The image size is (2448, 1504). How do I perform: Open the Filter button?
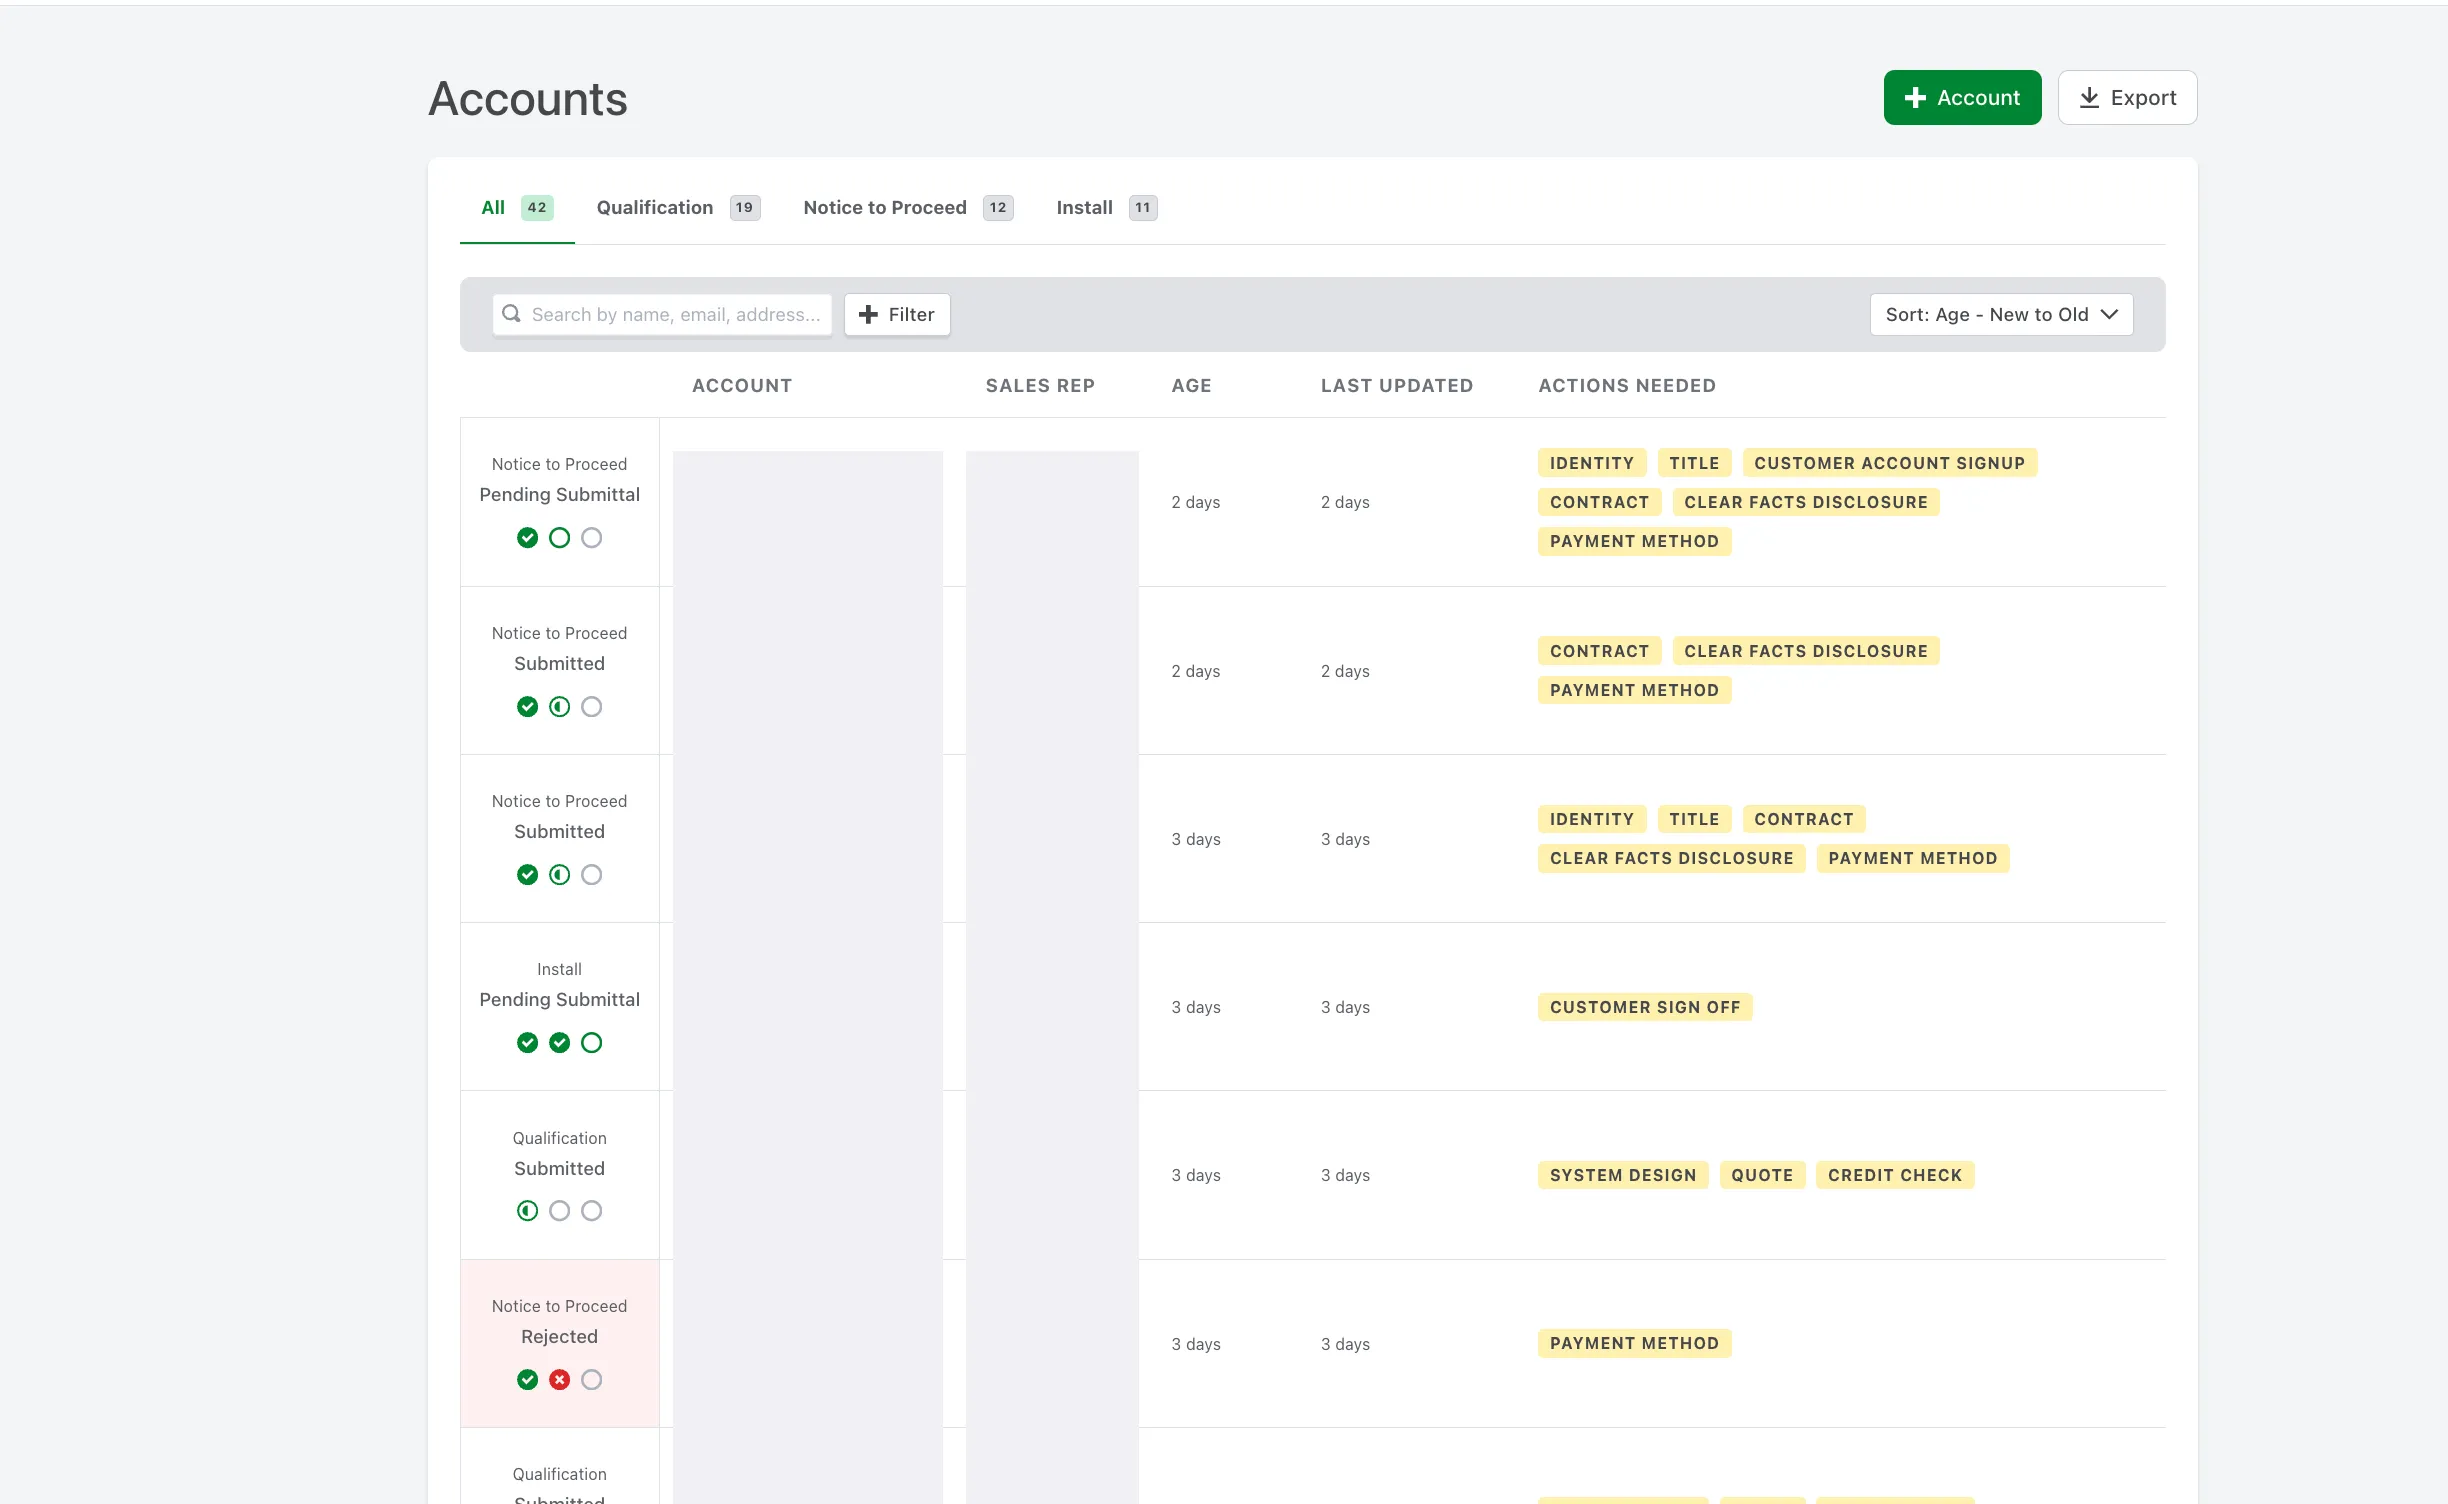(897, 314)
